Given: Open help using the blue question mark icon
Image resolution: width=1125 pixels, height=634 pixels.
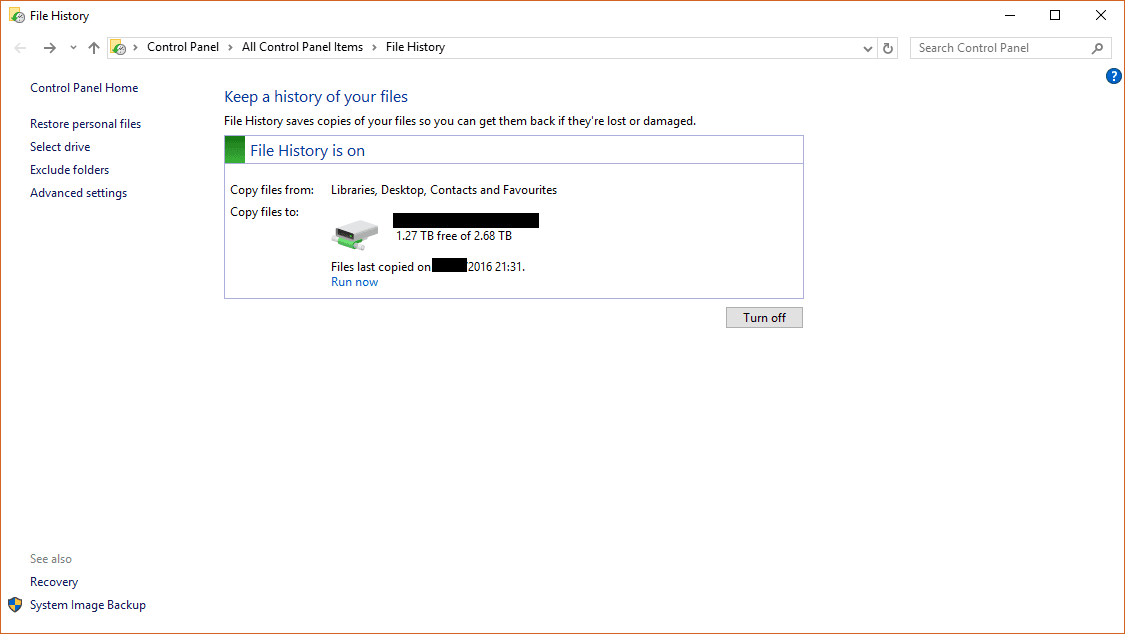Looking at the screenshot, I should 1113,75.
